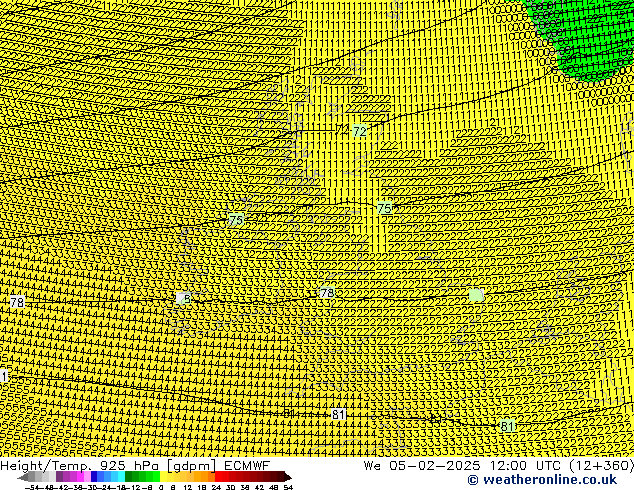Click the dark maroon arrow at legend's warm end

(x=288, y=477)
